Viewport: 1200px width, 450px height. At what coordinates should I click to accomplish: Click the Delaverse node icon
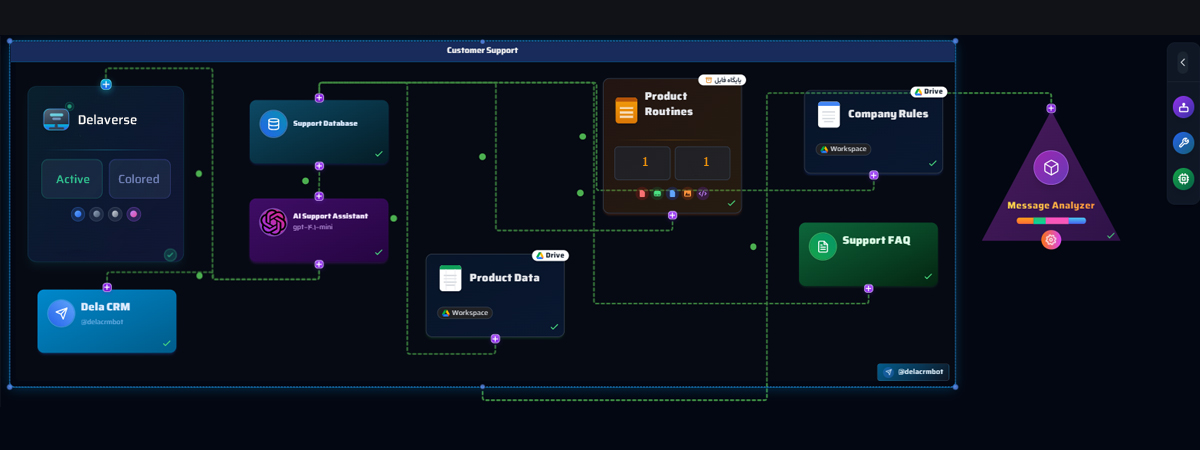[x=56, y=120]
